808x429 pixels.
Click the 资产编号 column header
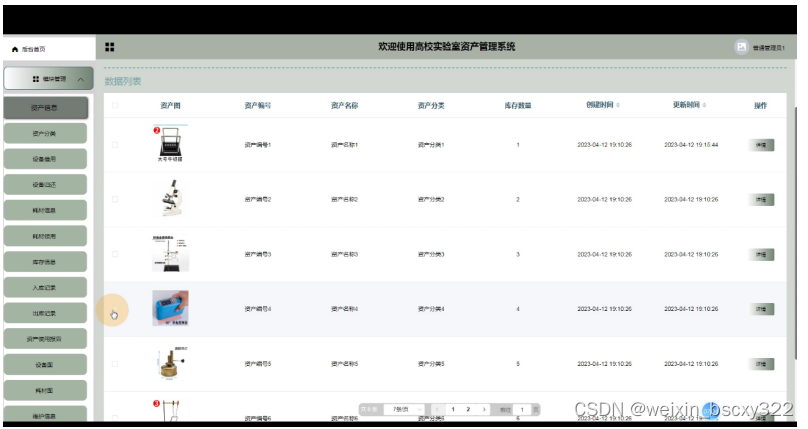[258, 106]
